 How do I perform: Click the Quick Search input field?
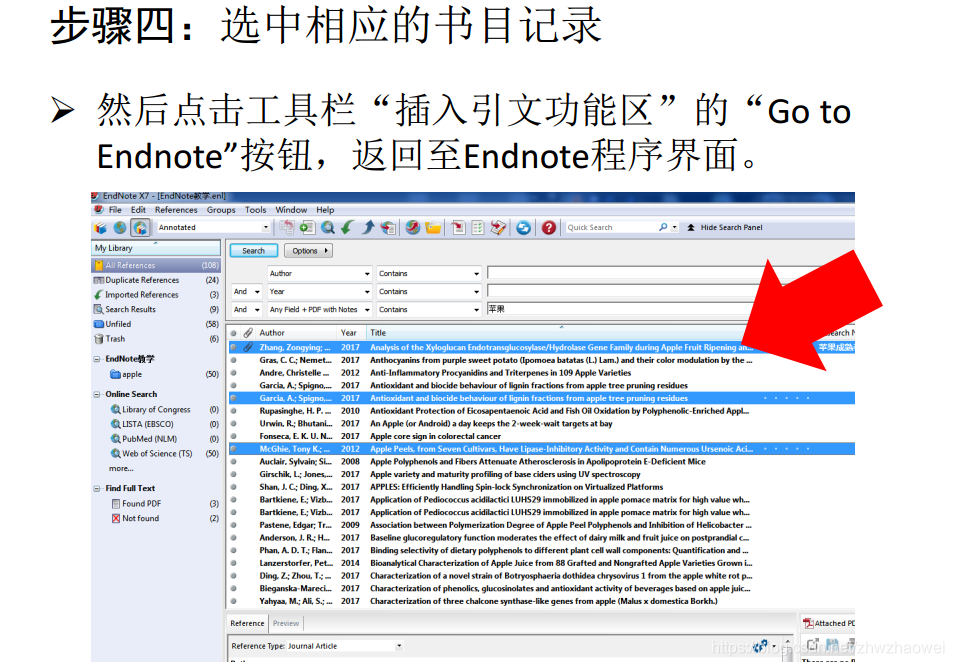(611, 227)
